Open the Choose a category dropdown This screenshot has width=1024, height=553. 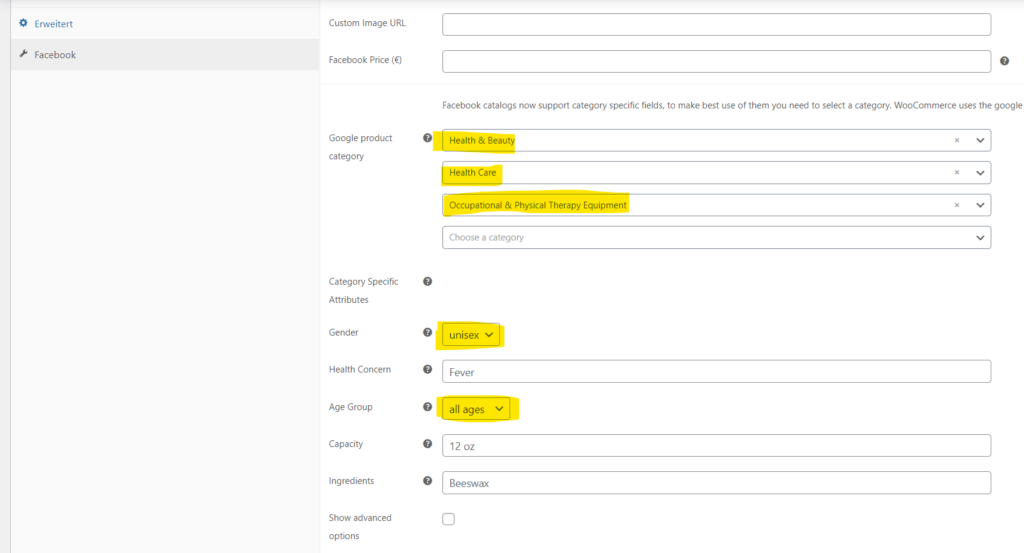[716, 238]
